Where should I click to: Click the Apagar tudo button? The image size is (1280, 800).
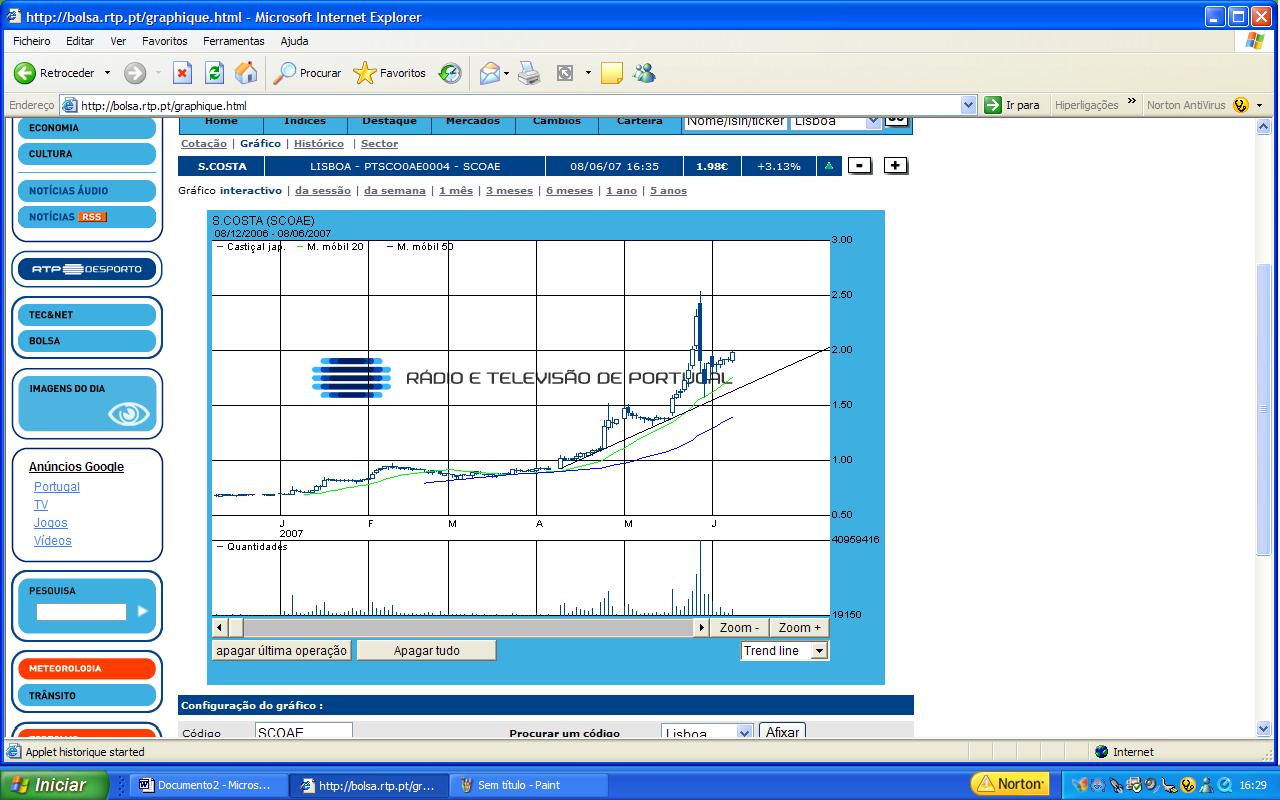coord(427,651)
